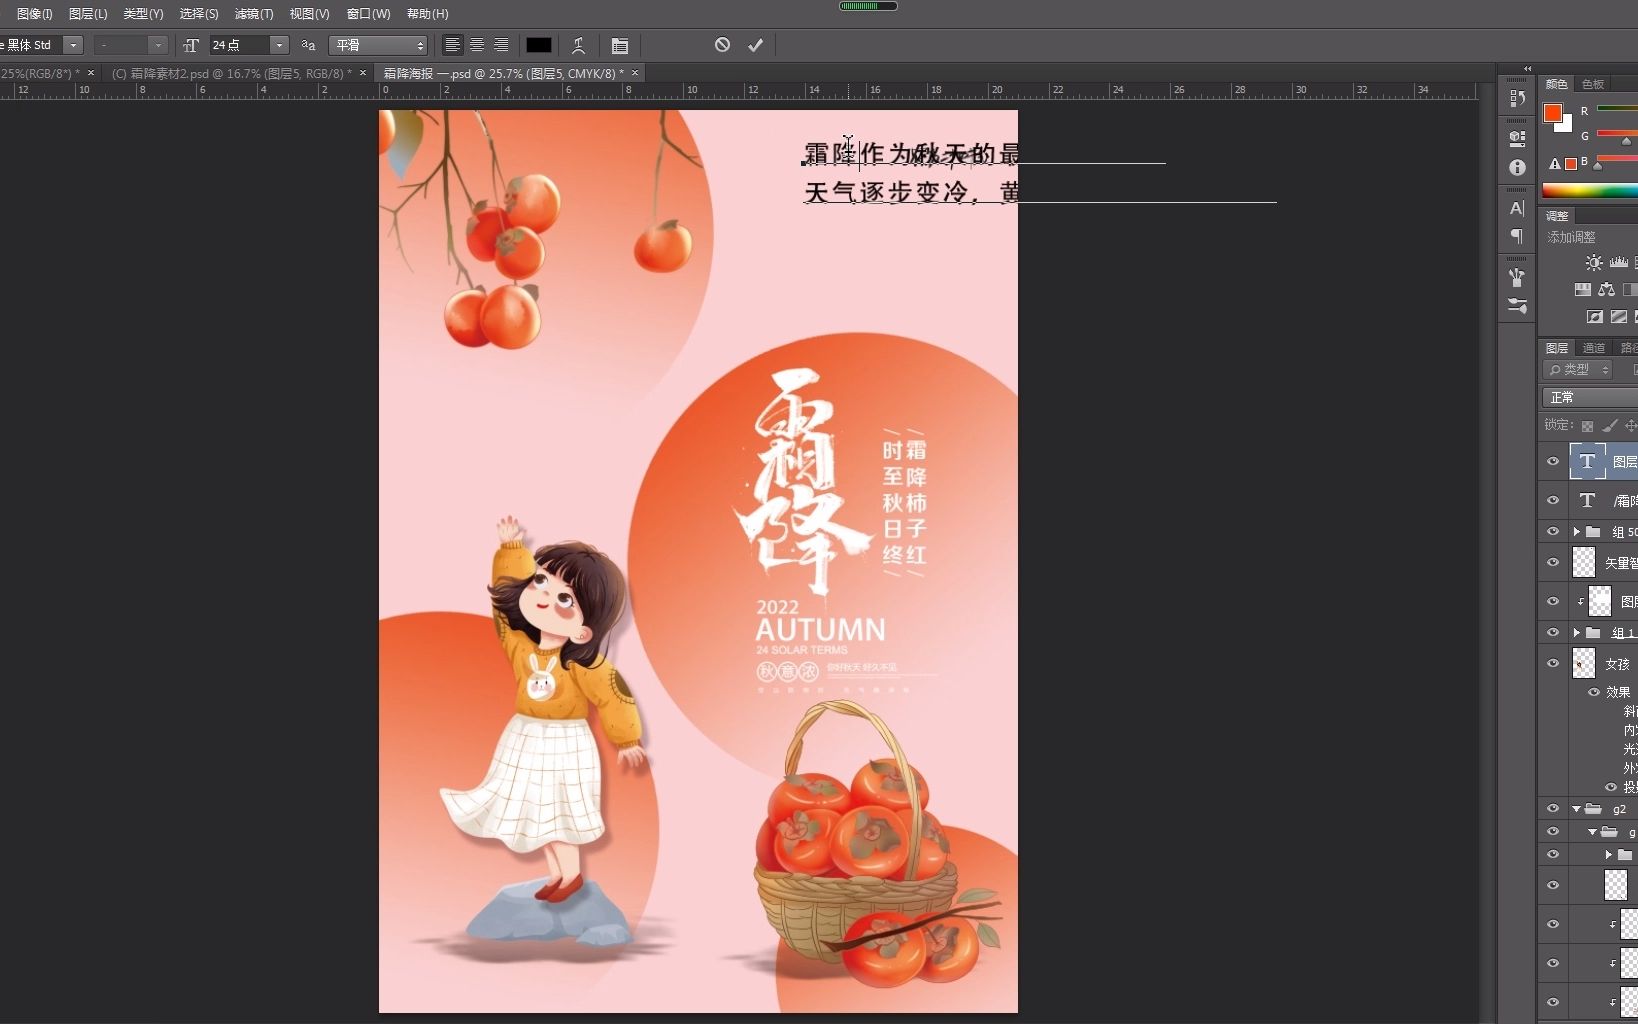Open layer filter type dropdown 类型
The width and height of the screenshot is (1638, 1024).
(1579, 370)
